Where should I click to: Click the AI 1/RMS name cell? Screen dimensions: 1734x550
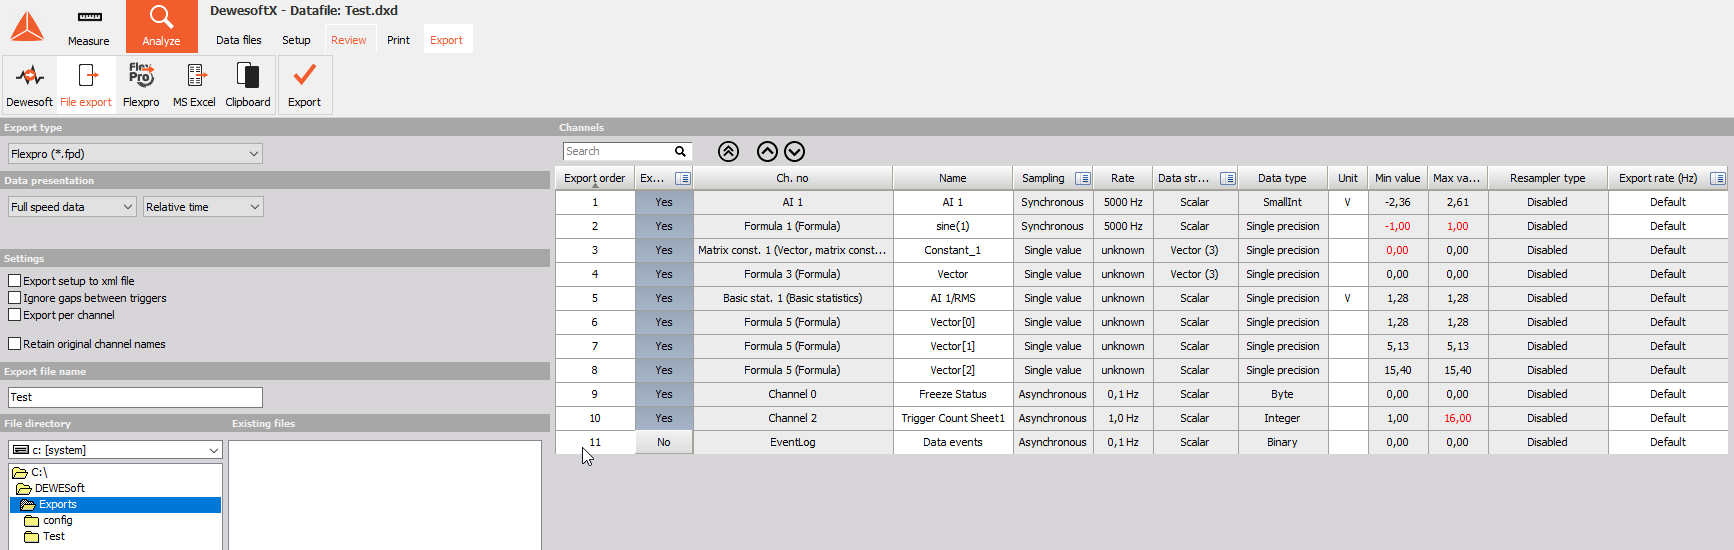click(x=953, y=298)
